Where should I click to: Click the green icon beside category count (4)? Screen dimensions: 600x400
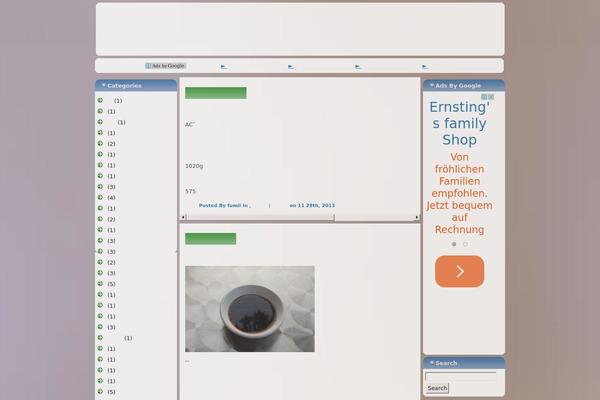point(100,197)
